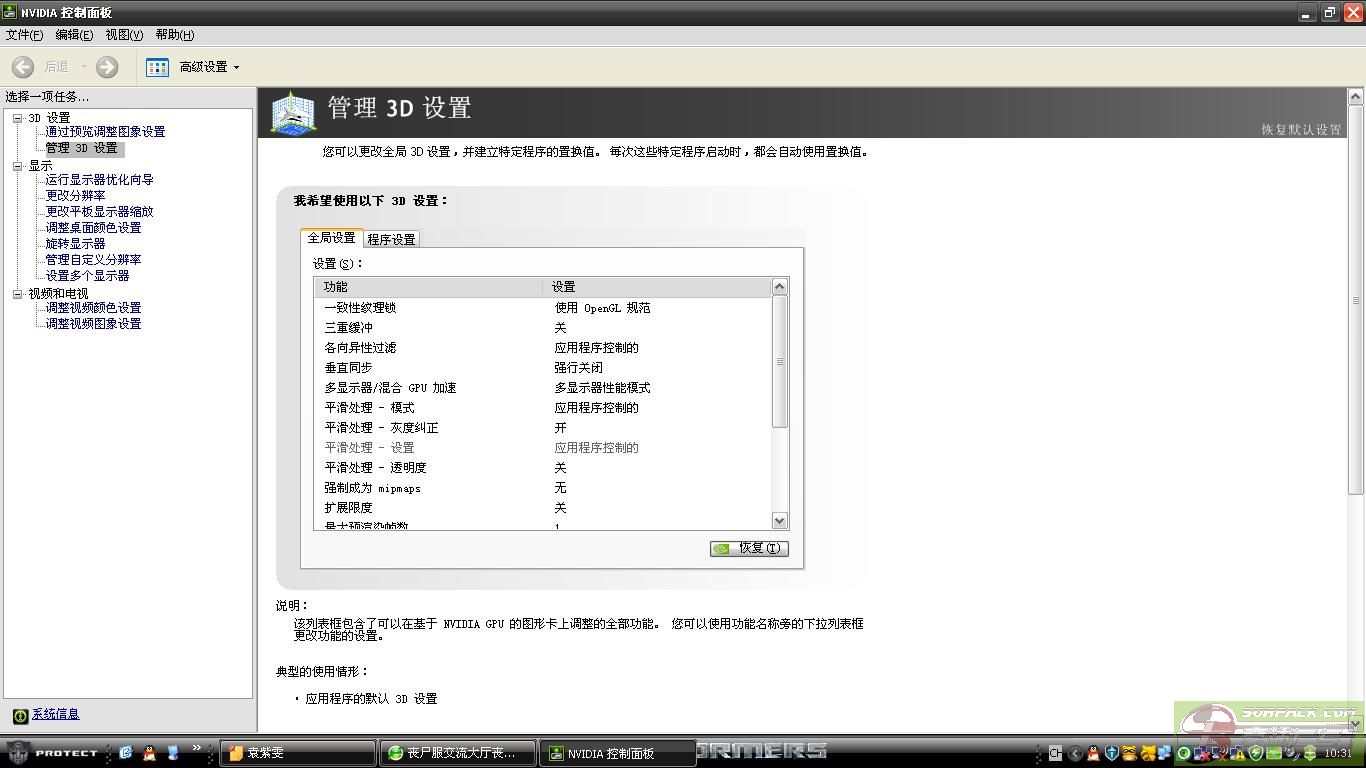This screenshot has height=768, width=1366.
Task: Click the green eye tray icon
Action: [1183, 753]
